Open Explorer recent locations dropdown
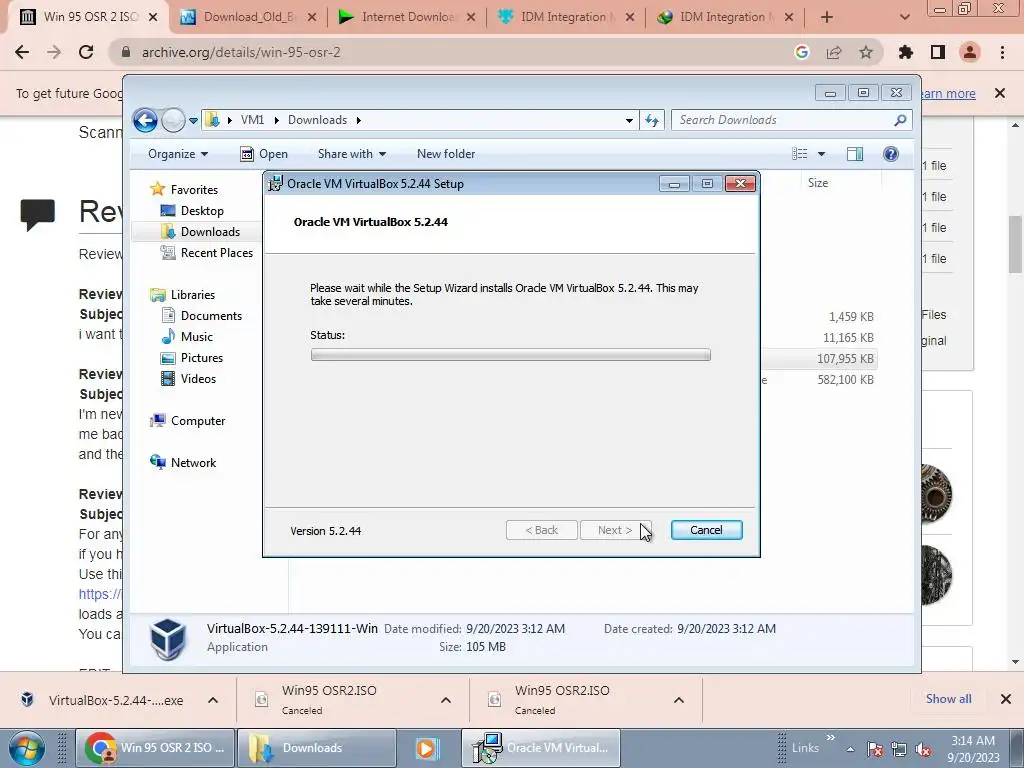Viewport: 1024px width, 768px height. (193, 121)
